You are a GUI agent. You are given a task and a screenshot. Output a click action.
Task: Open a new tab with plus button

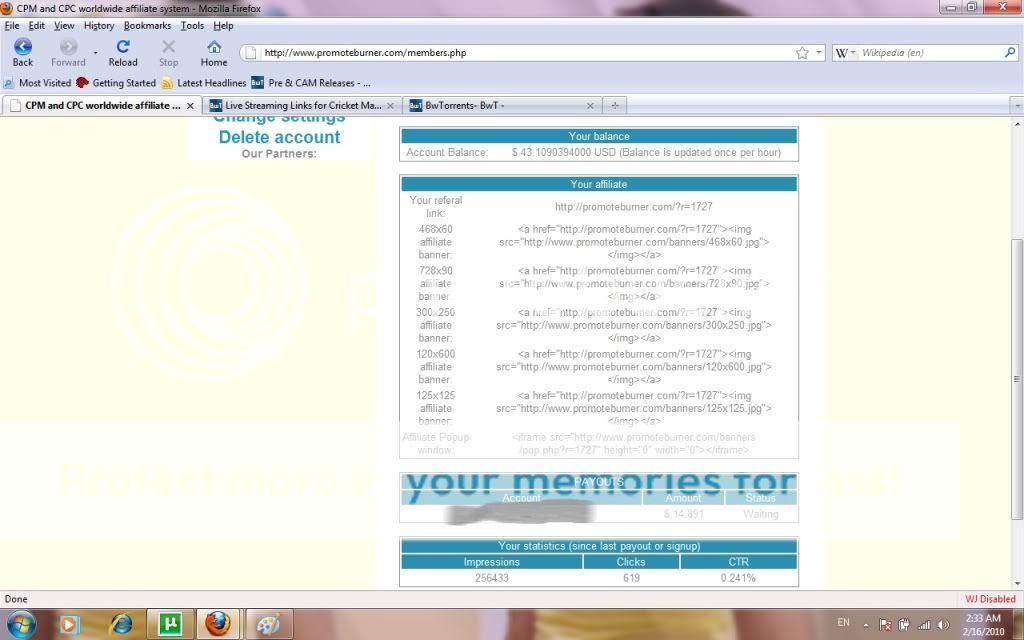615,105
